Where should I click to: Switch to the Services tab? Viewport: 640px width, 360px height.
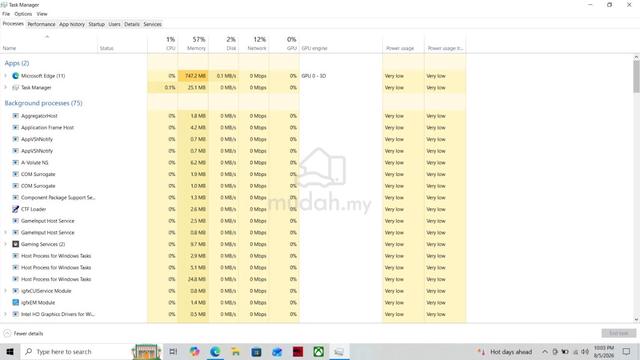tap(153, 24)
